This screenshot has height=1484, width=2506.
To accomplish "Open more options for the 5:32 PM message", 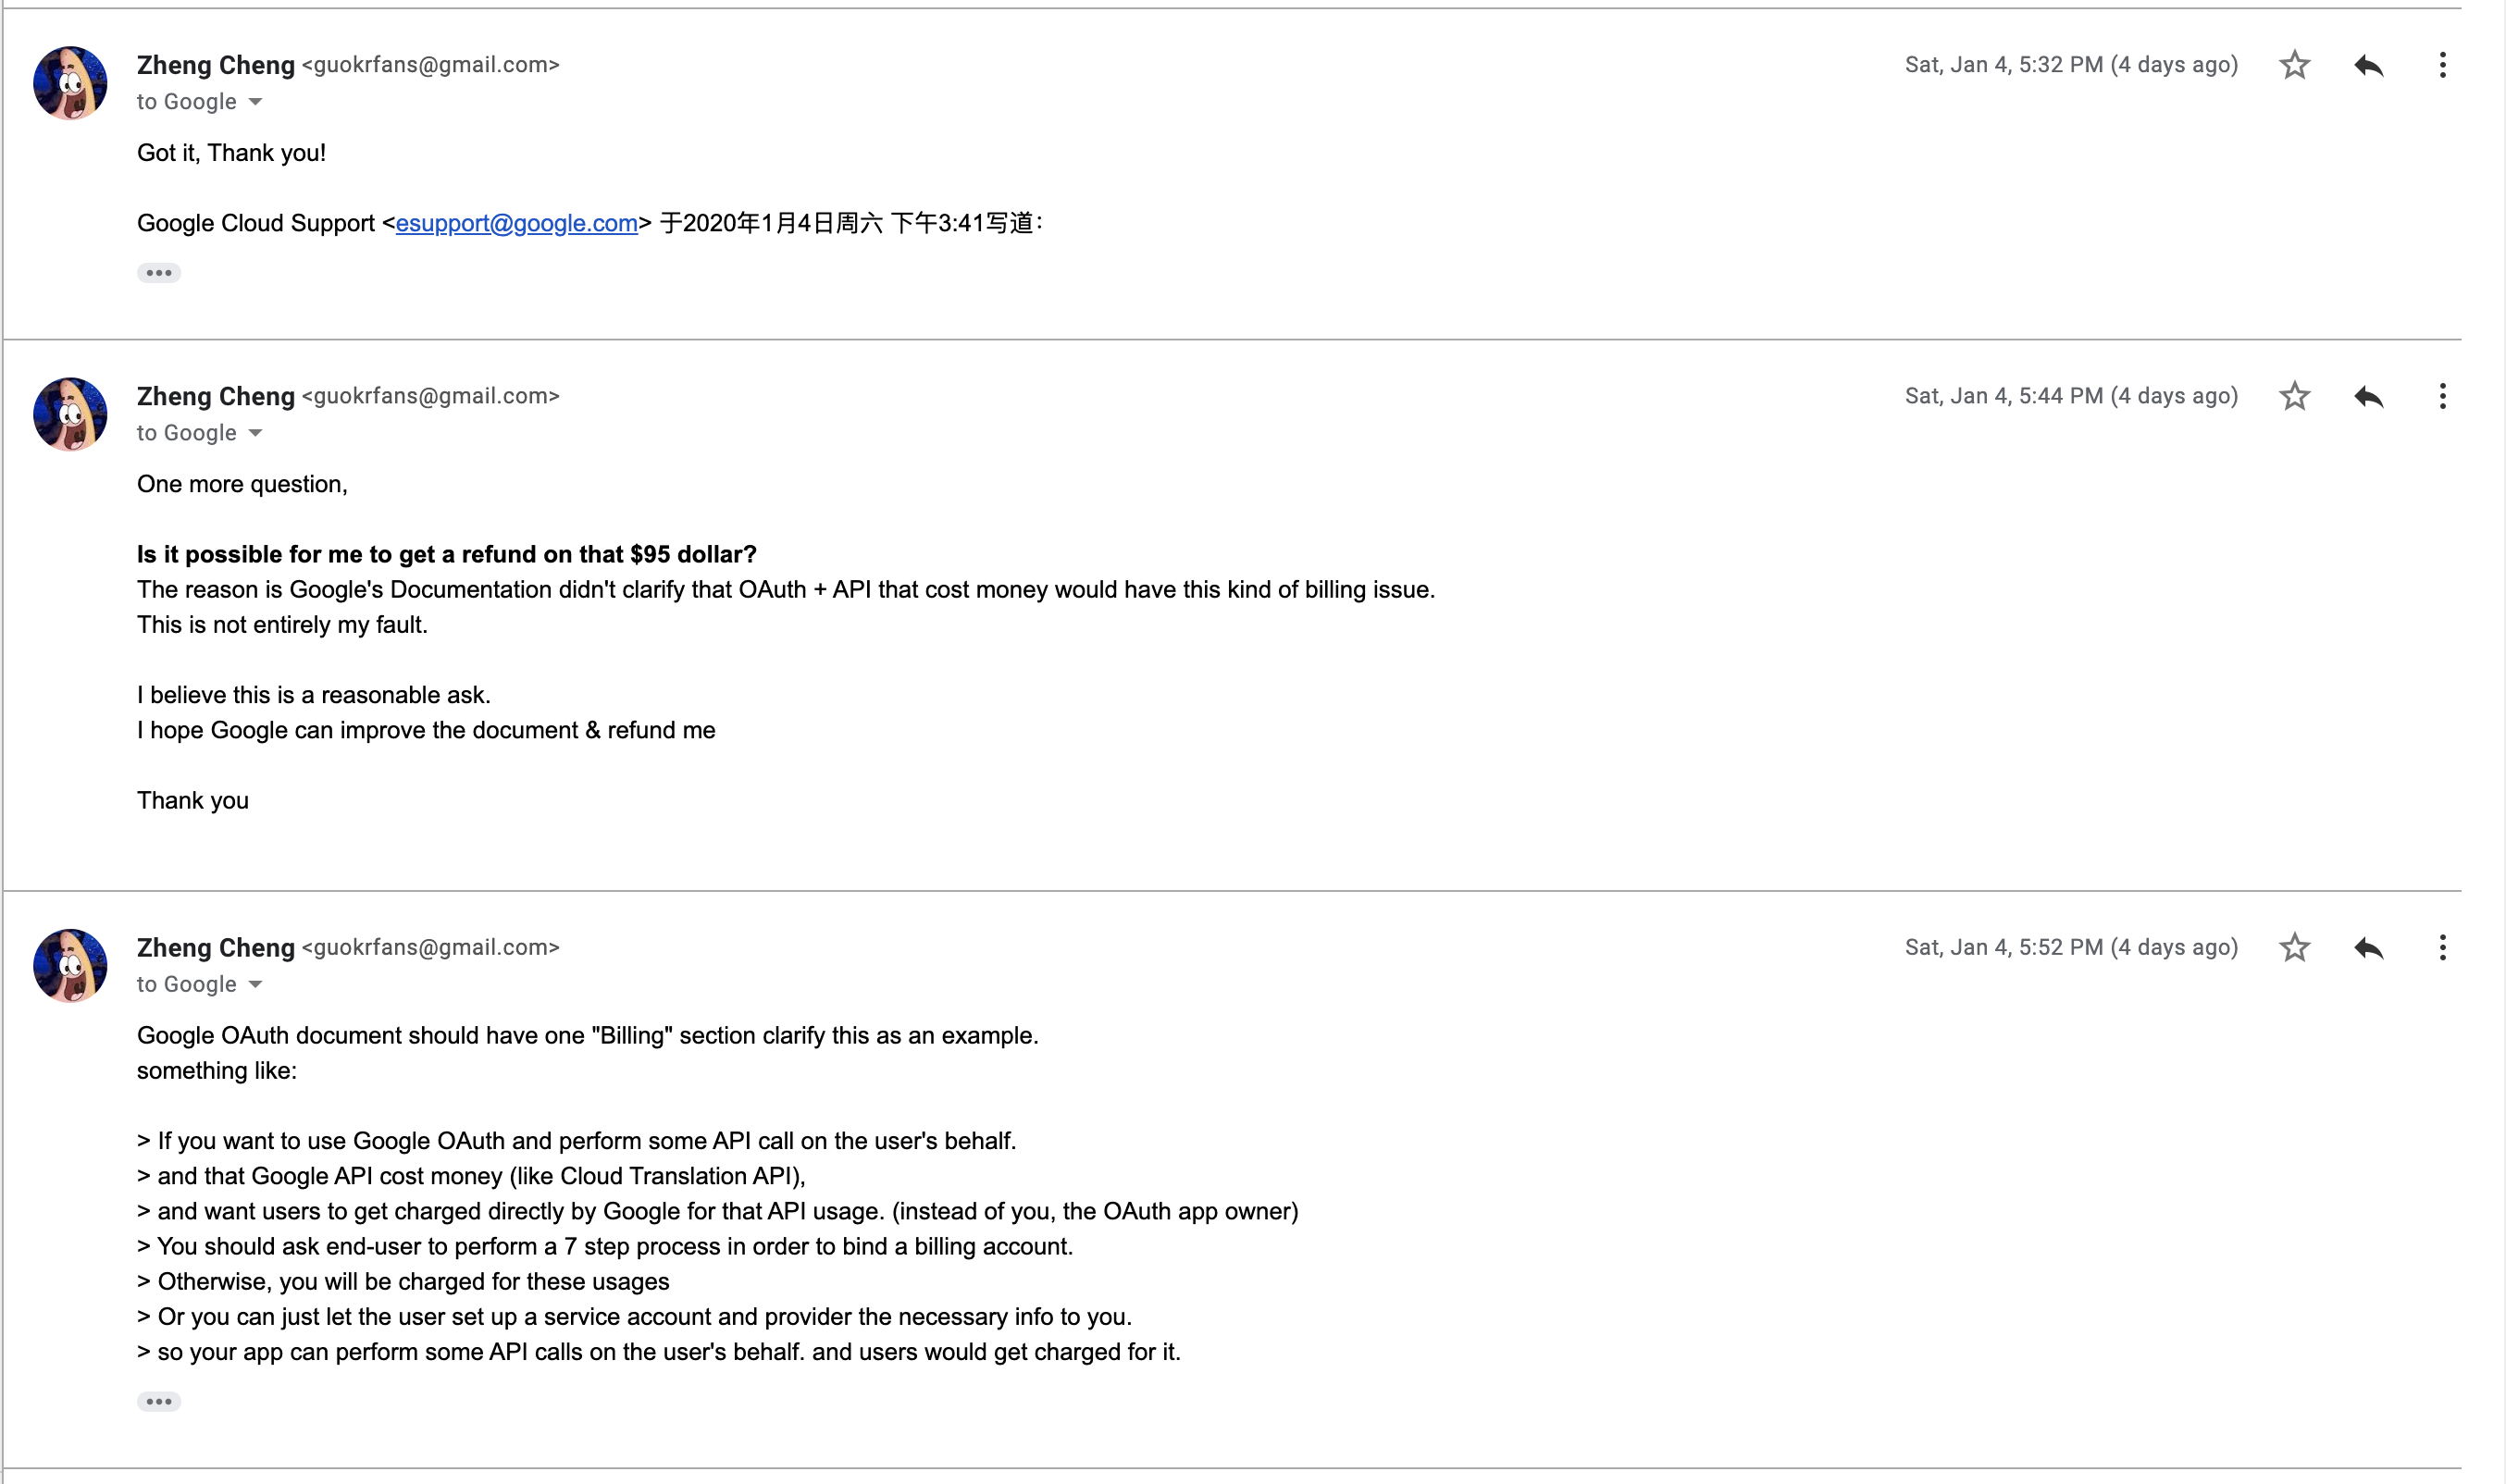I will pos(2442,65).
